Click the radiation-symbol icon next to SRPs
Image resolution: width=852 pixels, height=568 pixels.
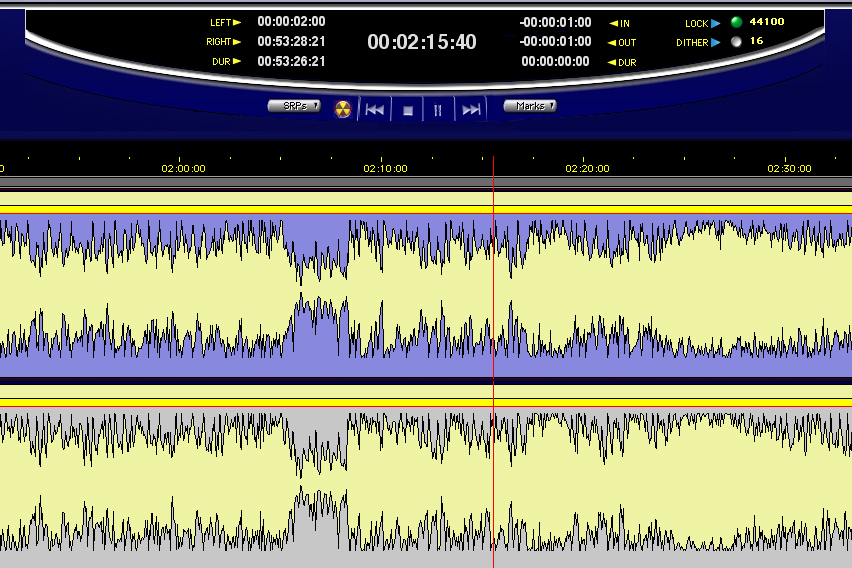click(x=342, y=109)
